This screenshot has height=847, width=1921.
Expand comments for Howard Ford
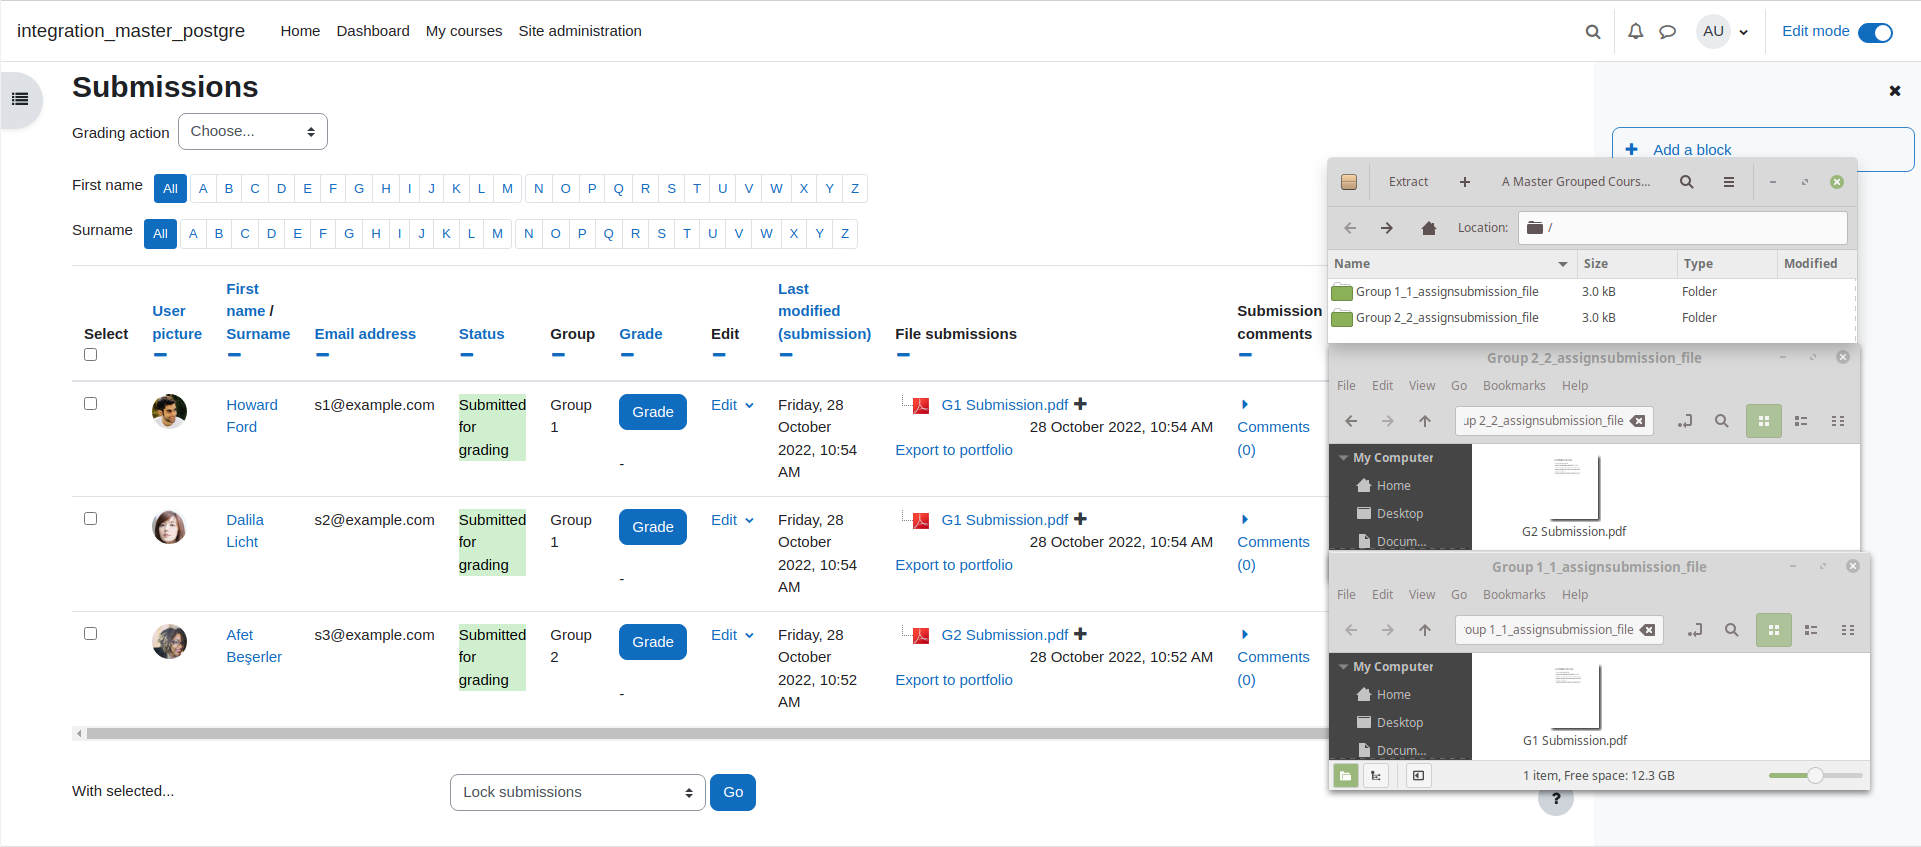pos(1245,404)
